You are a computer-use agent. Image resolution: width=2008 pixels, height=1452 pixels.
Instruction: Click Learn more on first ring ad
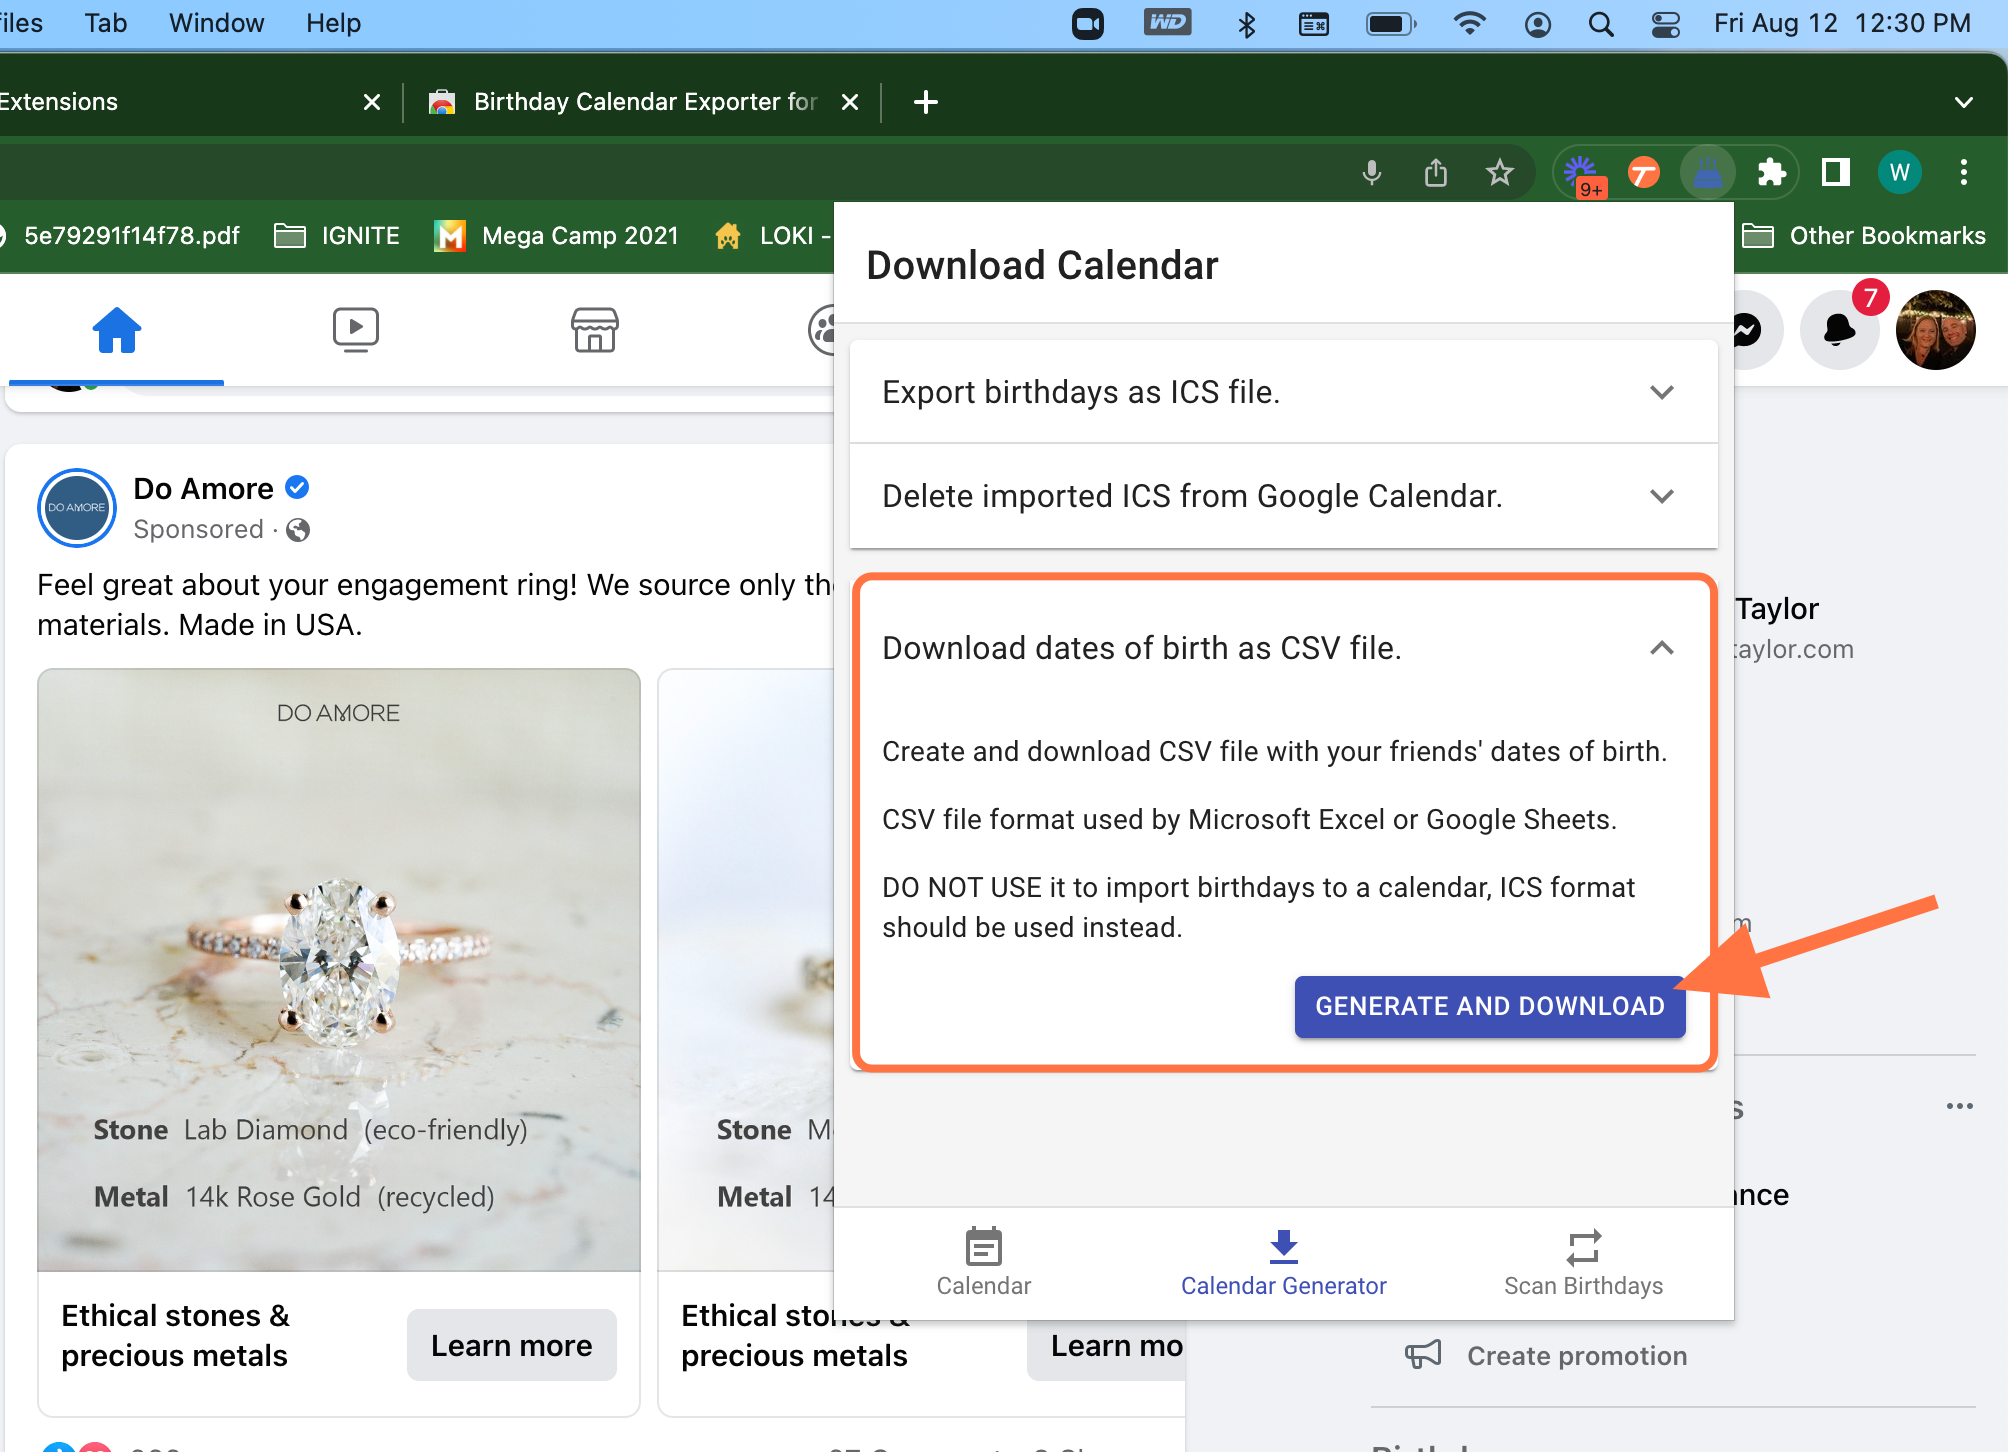[x=511, y=1345]
